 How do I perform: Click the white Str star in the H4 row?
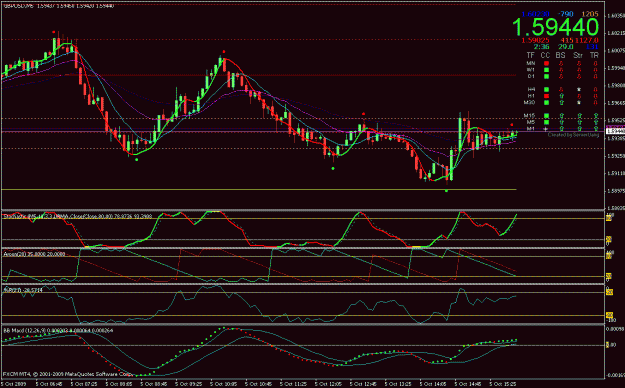[579, 89]
